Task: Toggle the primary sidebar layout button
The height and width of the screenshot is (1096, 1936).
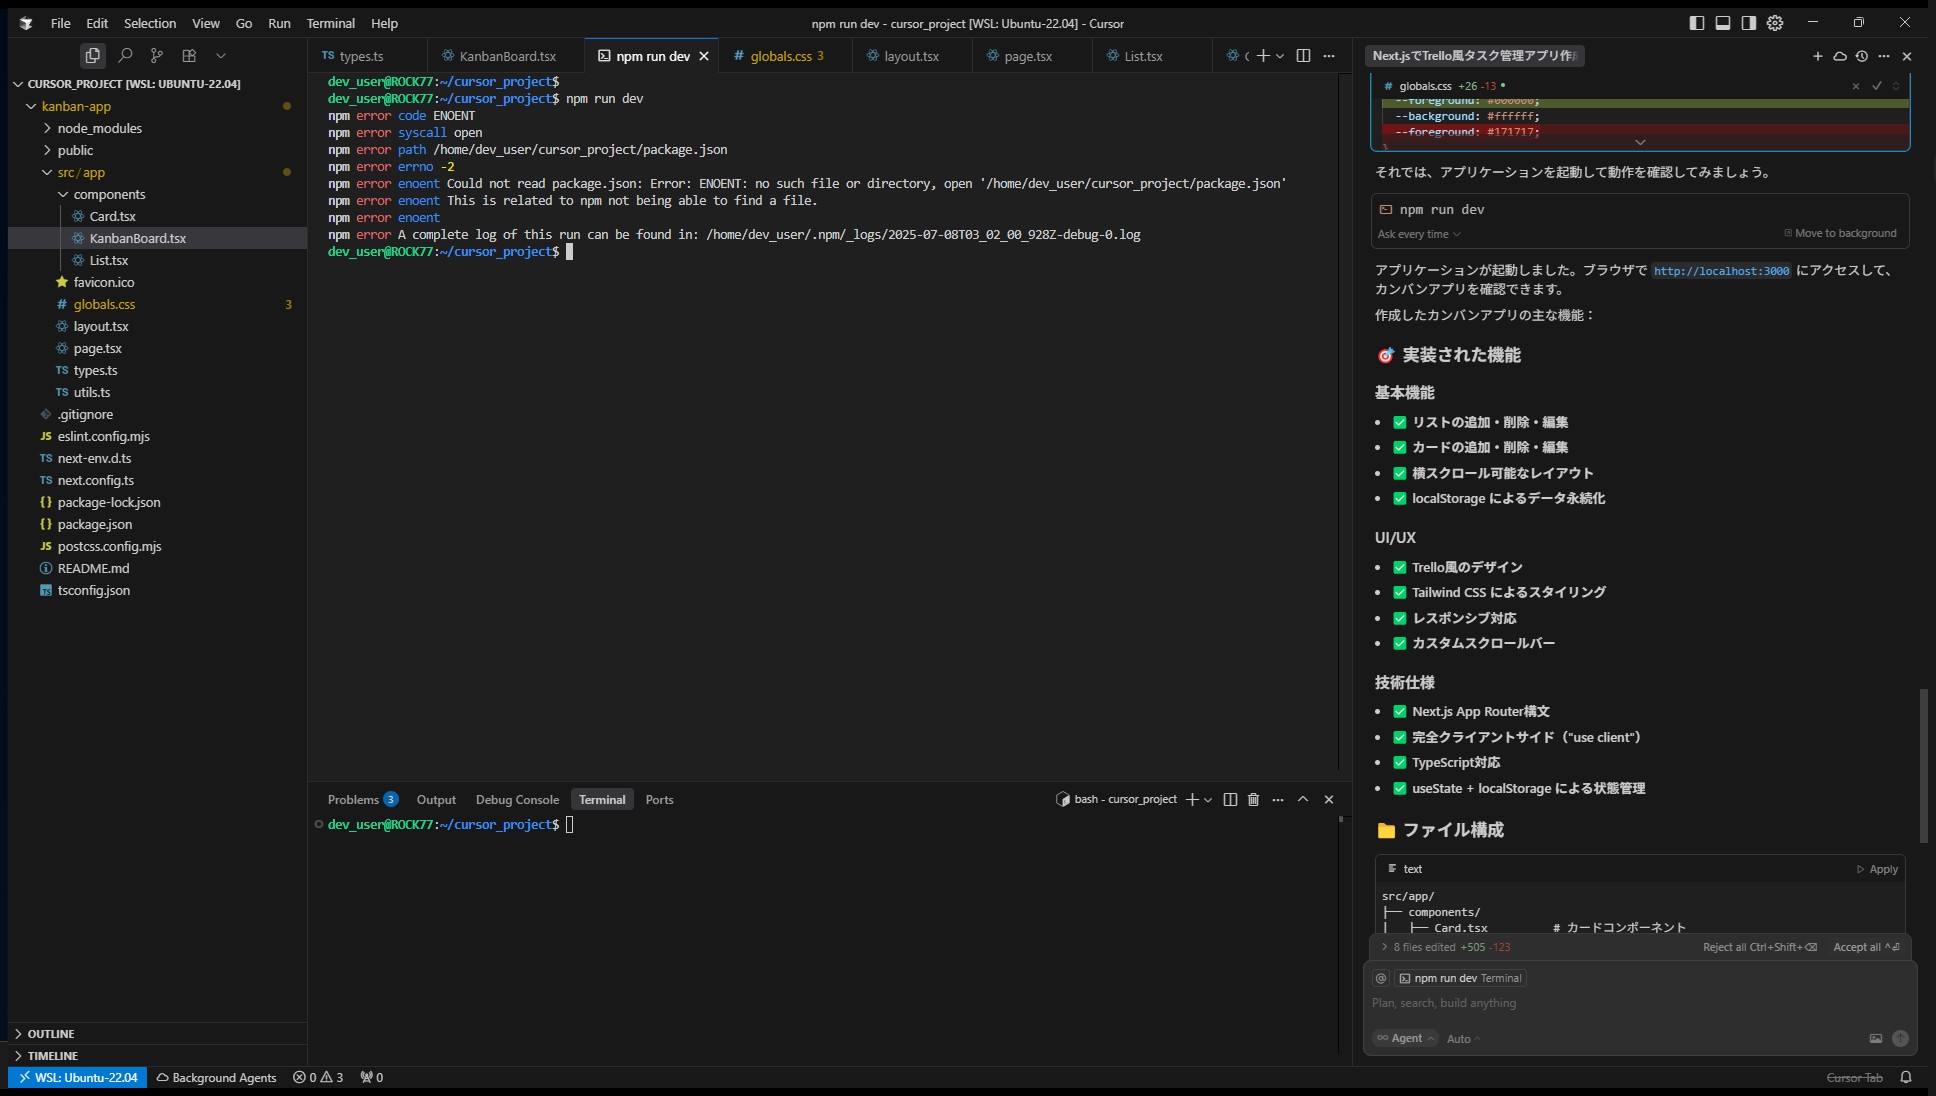Action: point(1697,23)
